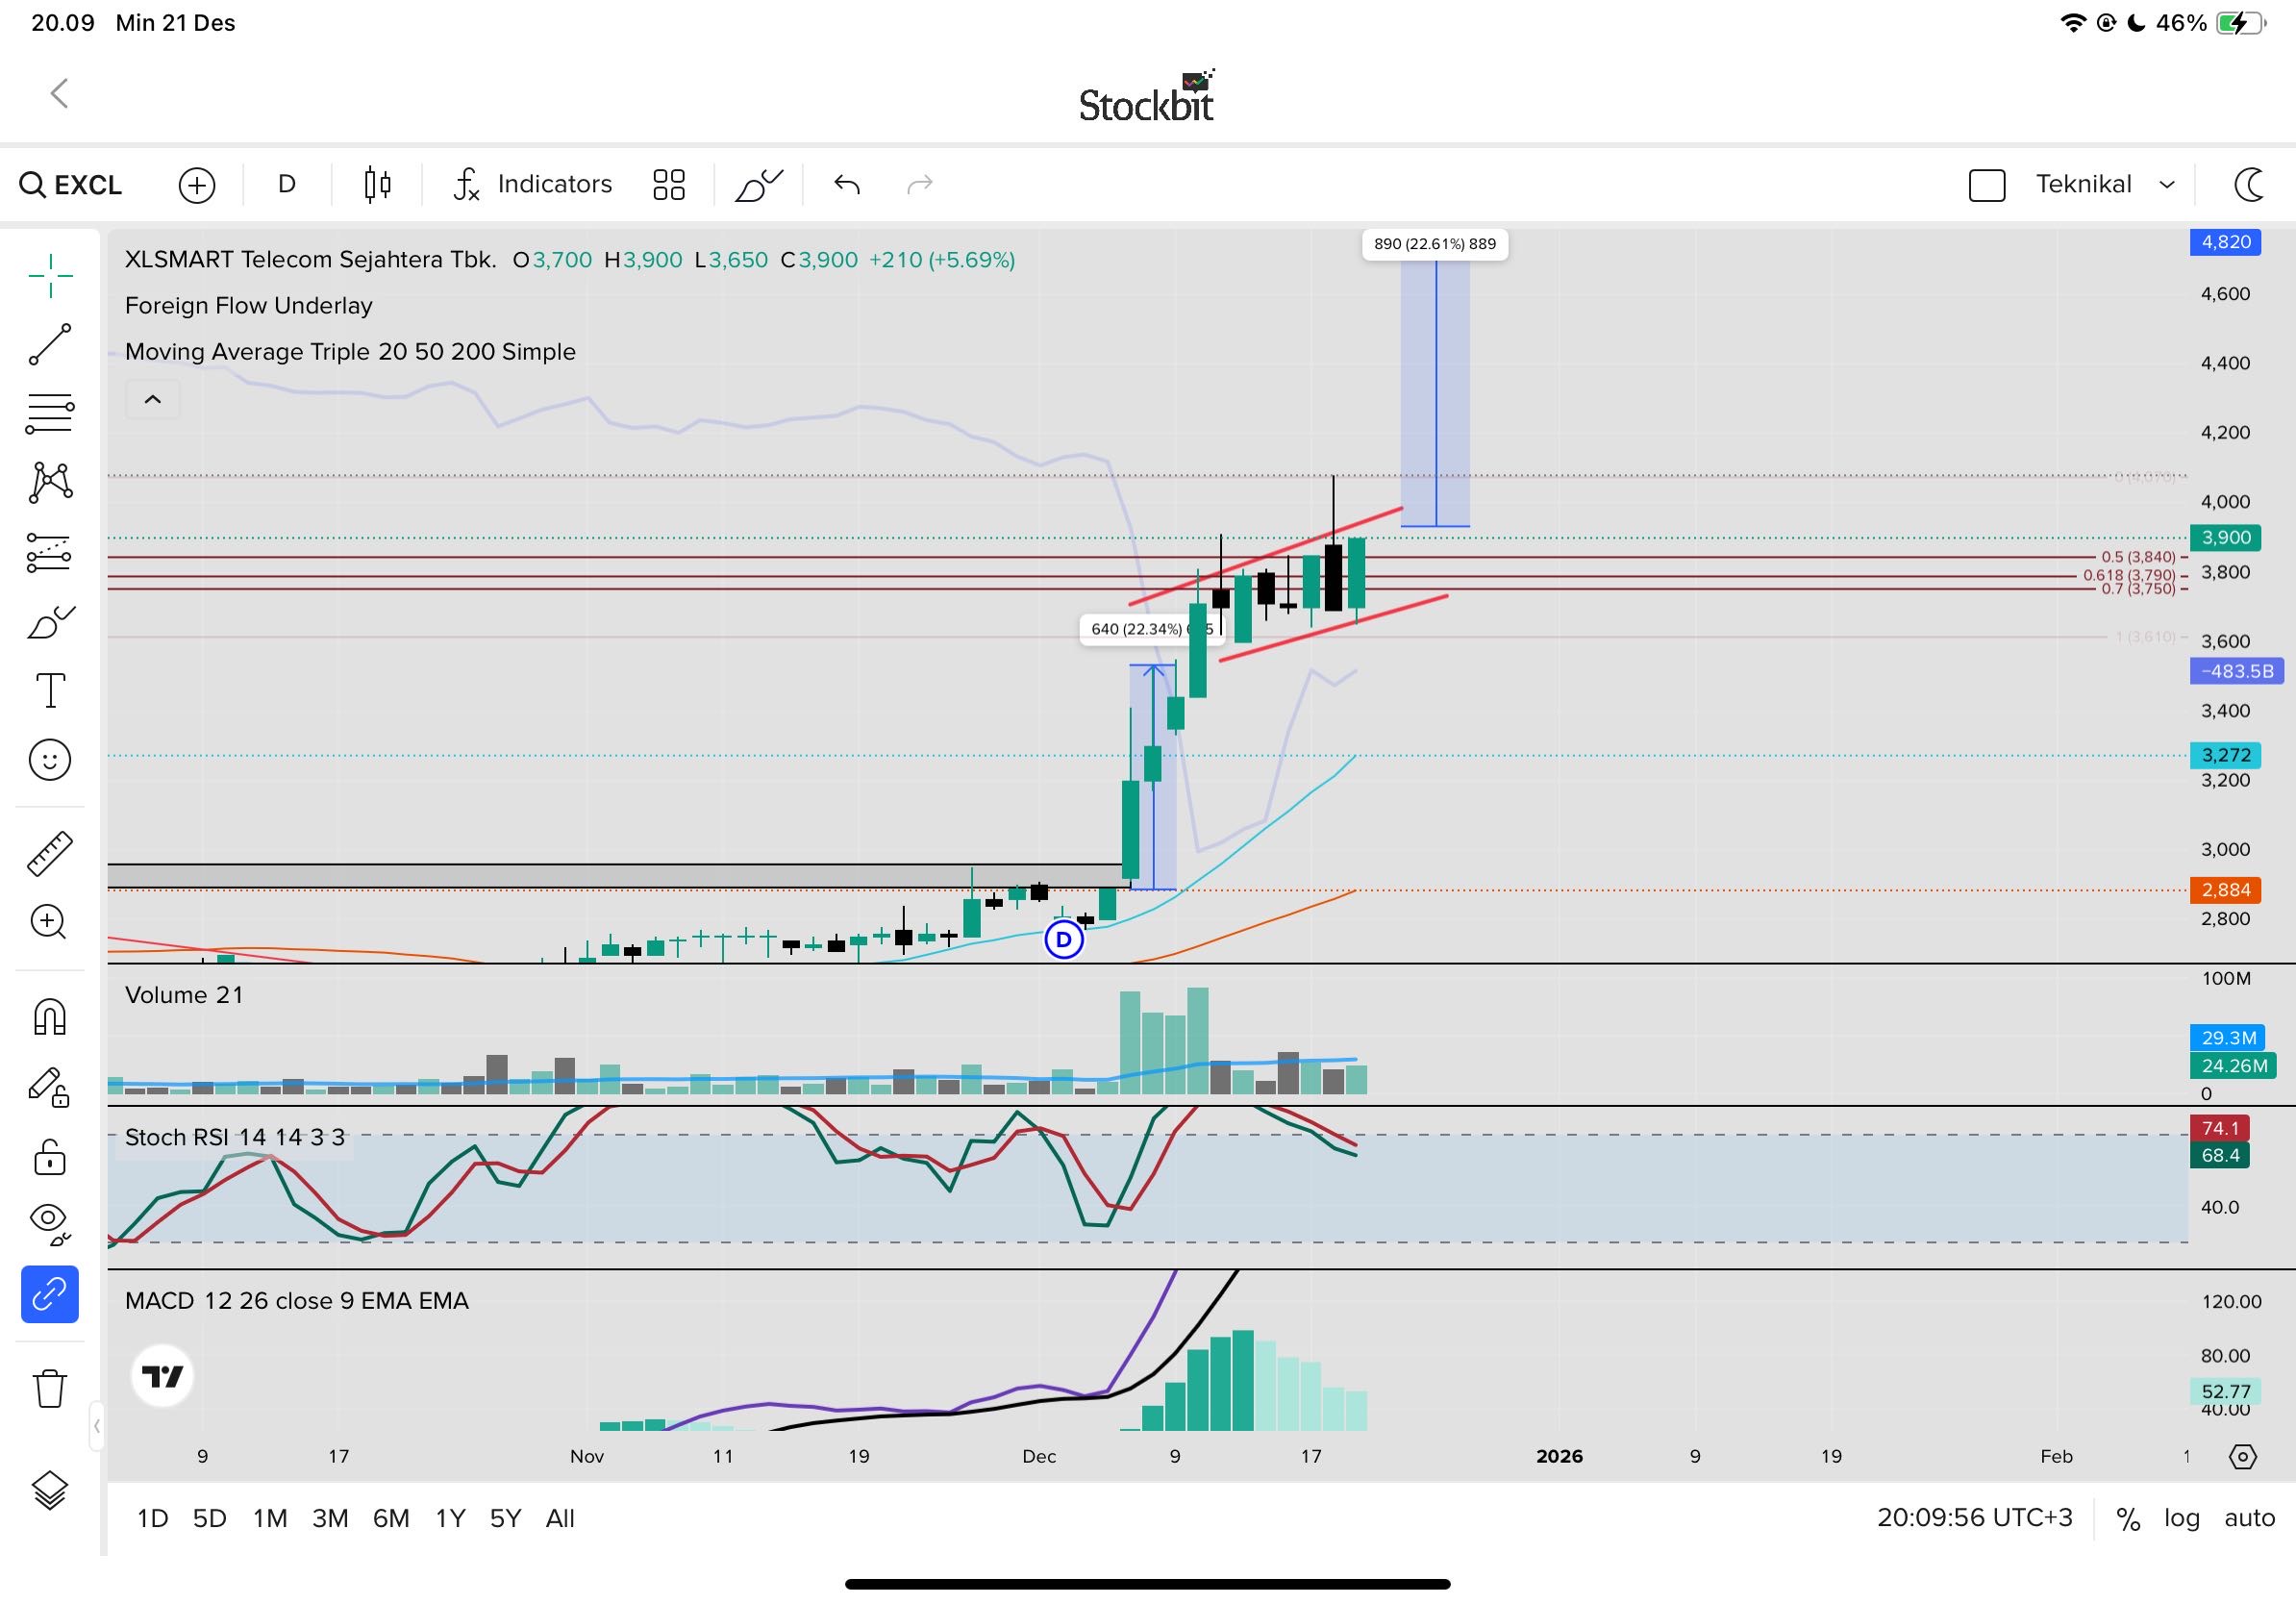Toggle log scale on price axis

pyautogui.click(x=2181, y=1518)
